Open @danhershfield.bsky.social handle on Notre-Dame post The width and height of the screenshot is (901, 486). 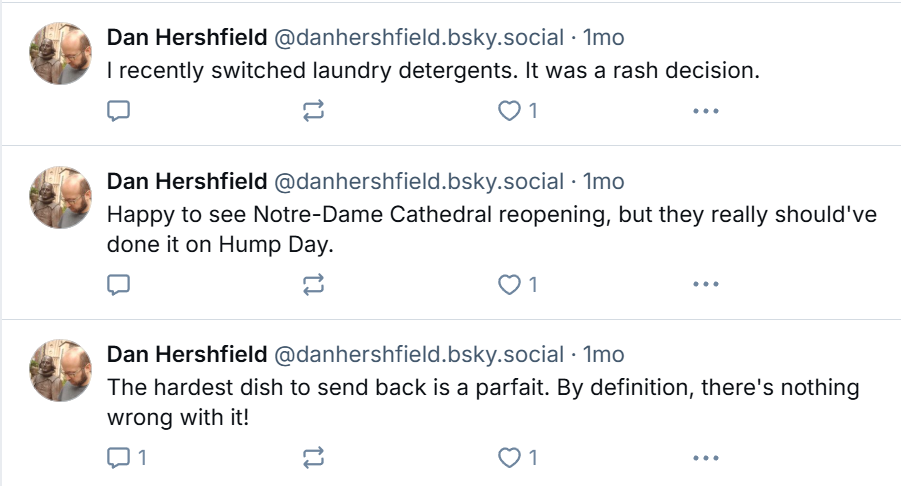419,182
